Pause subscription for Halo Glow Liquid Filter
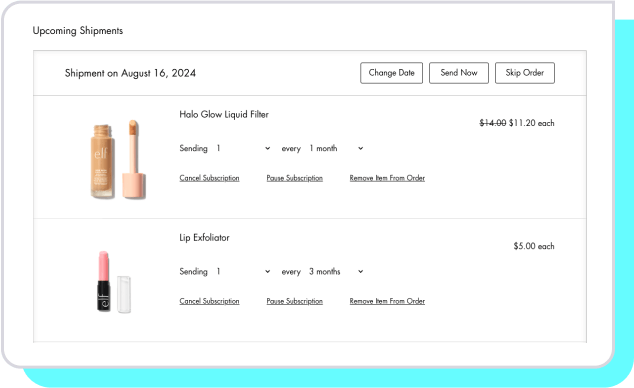Screen dimensions: 634x388 point(294,178)
